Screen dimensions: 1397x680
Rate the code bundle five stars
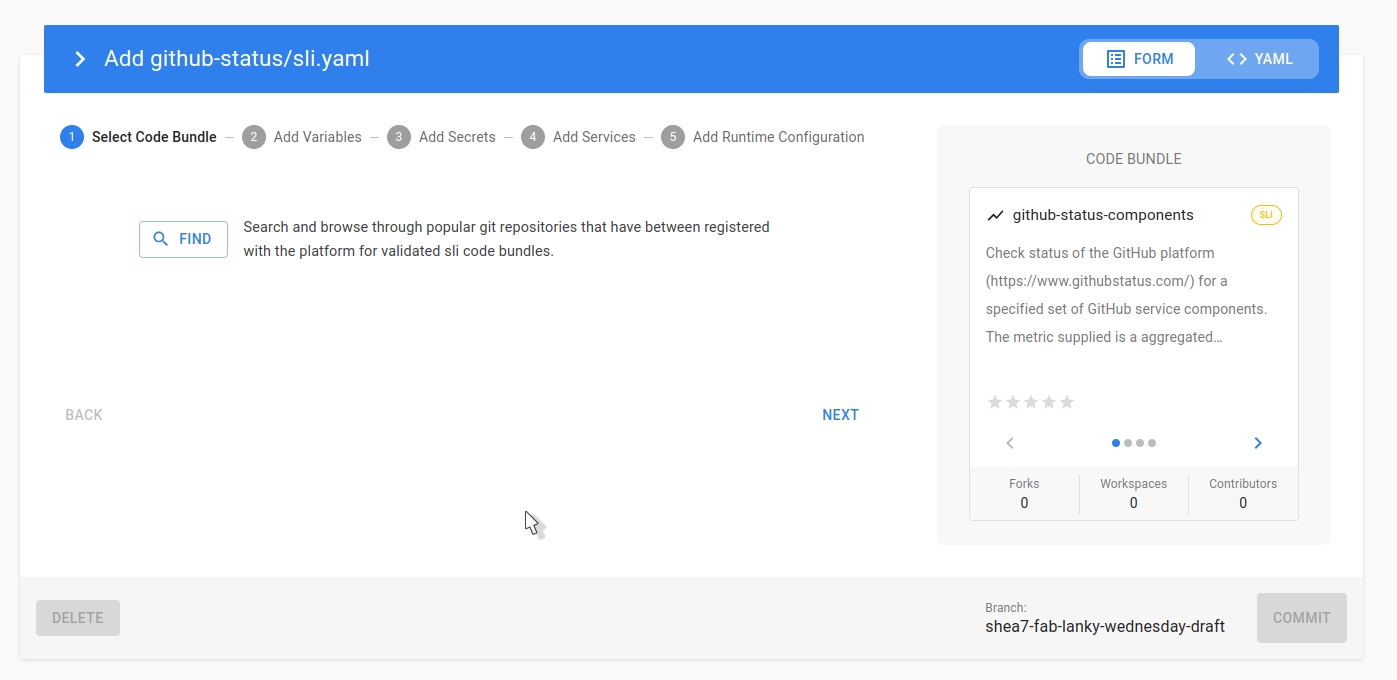pos(1067,402)
